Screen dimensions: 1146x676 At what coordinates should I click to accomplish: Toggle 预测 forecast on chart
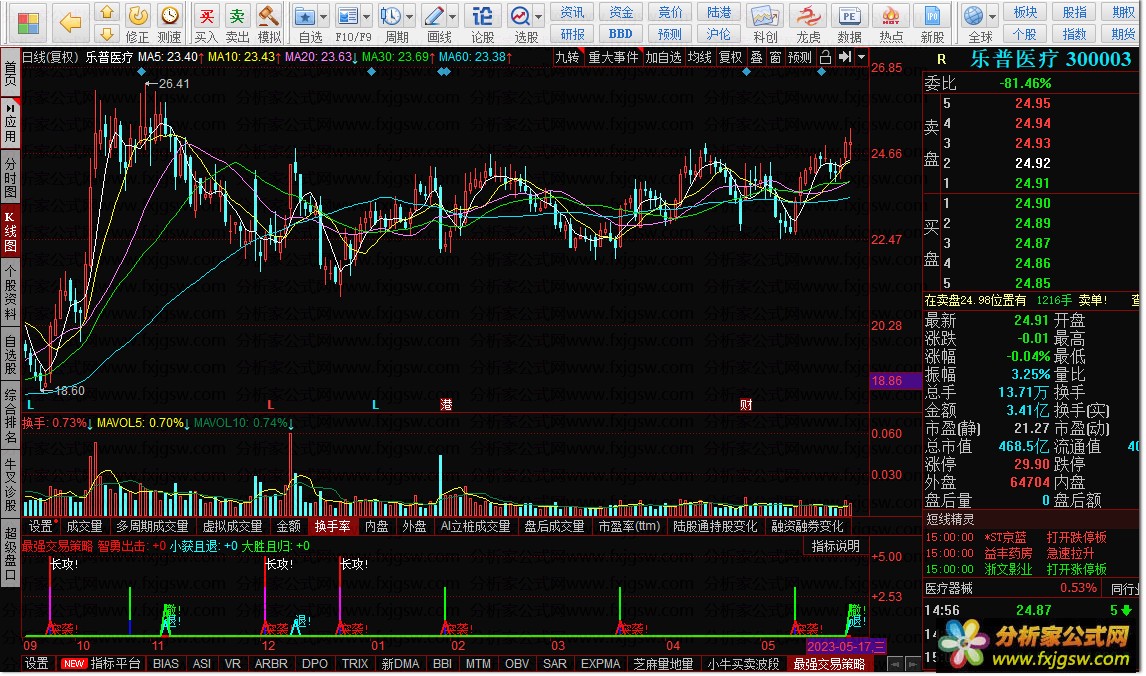pyautogui.click(x=800, y=57)
